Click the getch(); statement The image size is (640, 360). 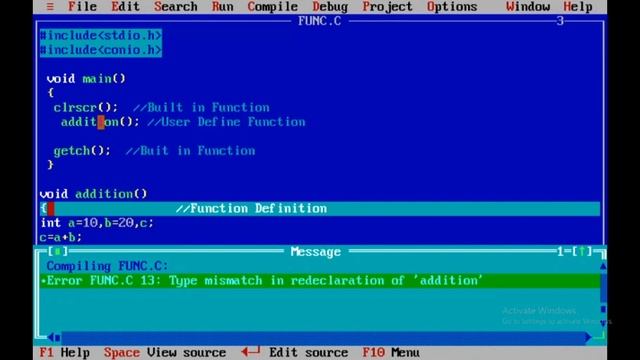coord(82,151)
